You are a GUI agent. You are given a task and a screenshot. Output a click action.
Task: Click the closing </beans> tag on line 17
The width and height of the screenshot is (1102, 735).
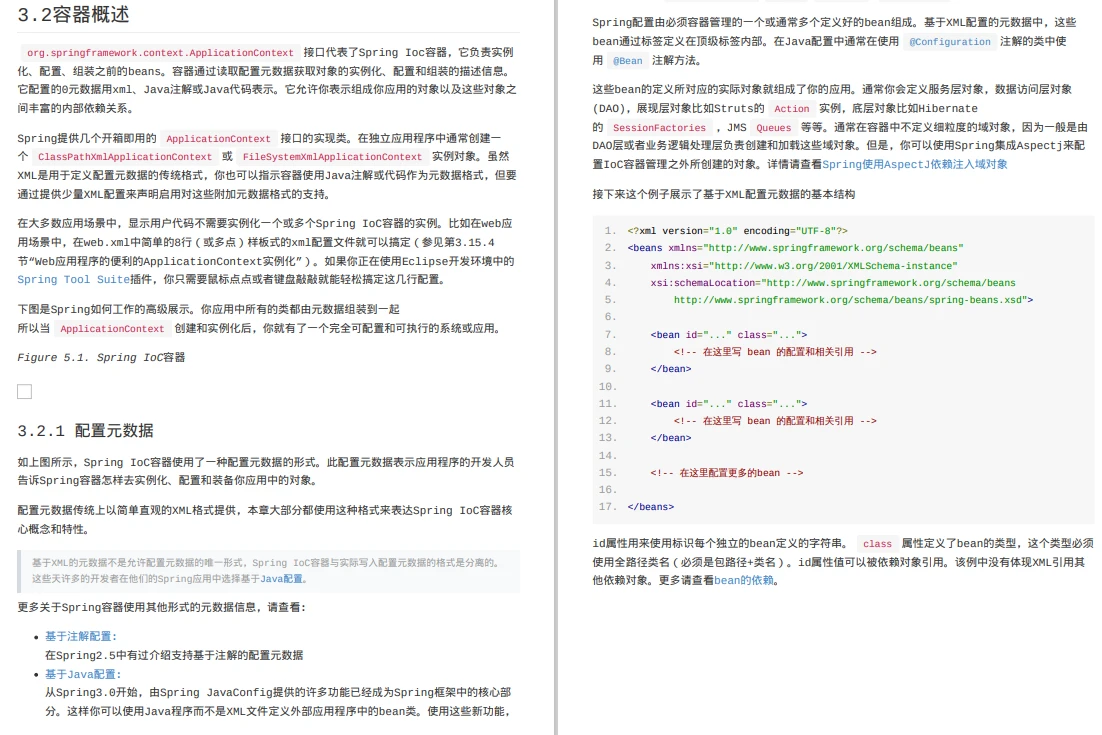click(651, 507)
